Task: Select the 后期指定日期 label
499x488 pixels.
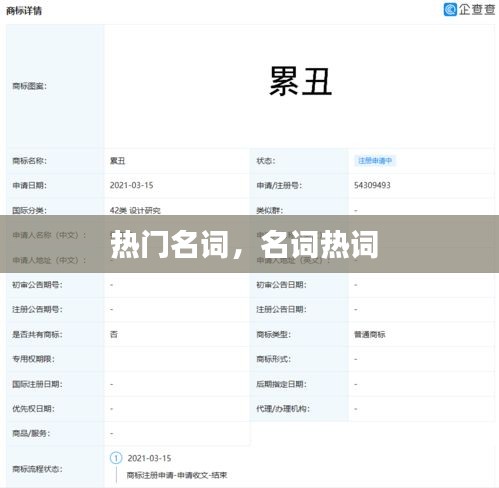Action: [x=281, y=384]
